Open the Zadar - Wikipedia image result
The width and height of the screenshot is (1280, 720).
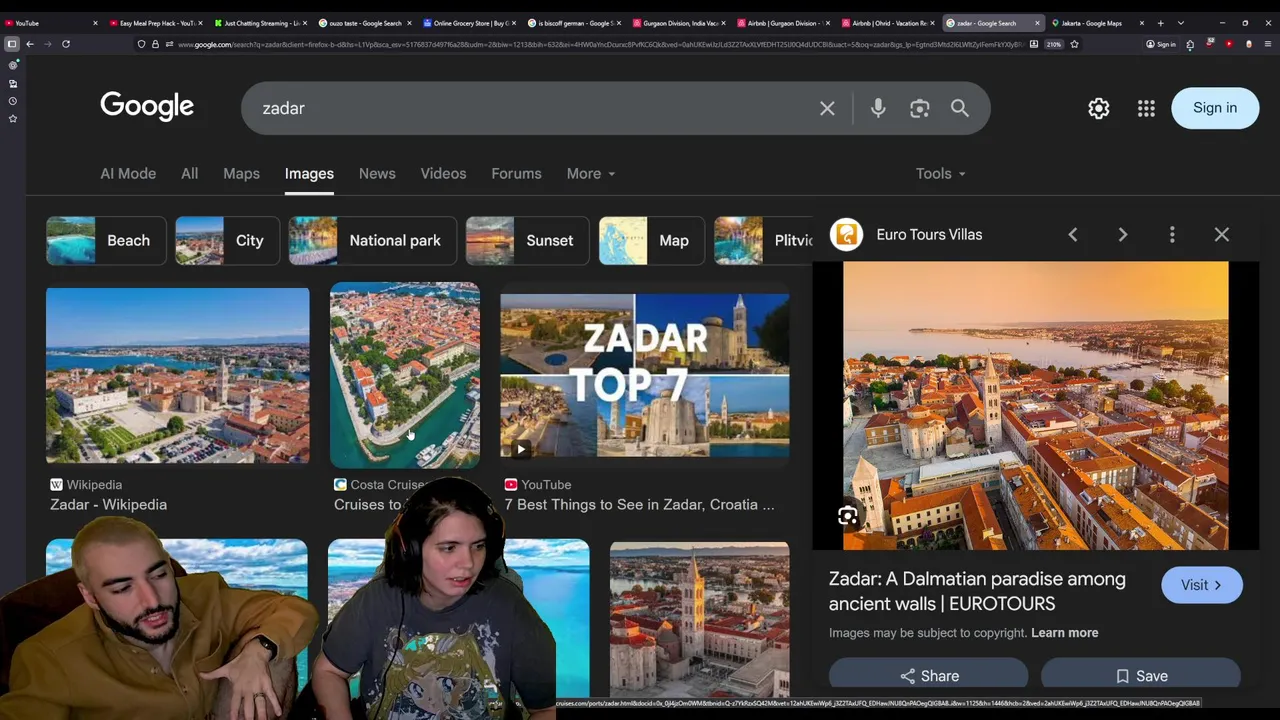coord(178,375)
